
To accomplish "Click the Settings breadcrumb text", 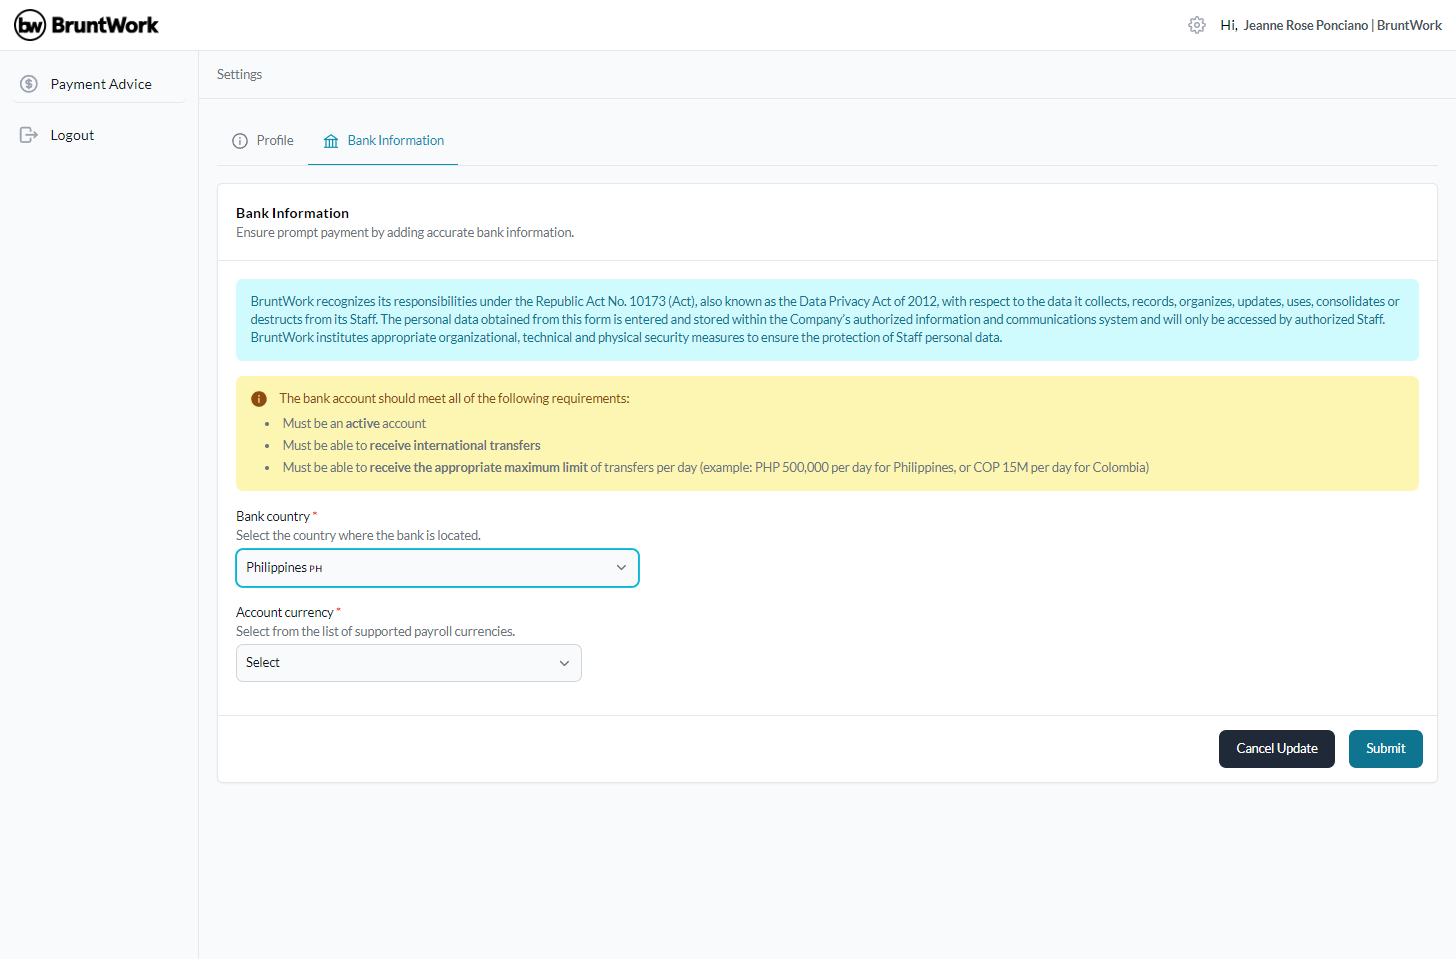I will [239, 74].
